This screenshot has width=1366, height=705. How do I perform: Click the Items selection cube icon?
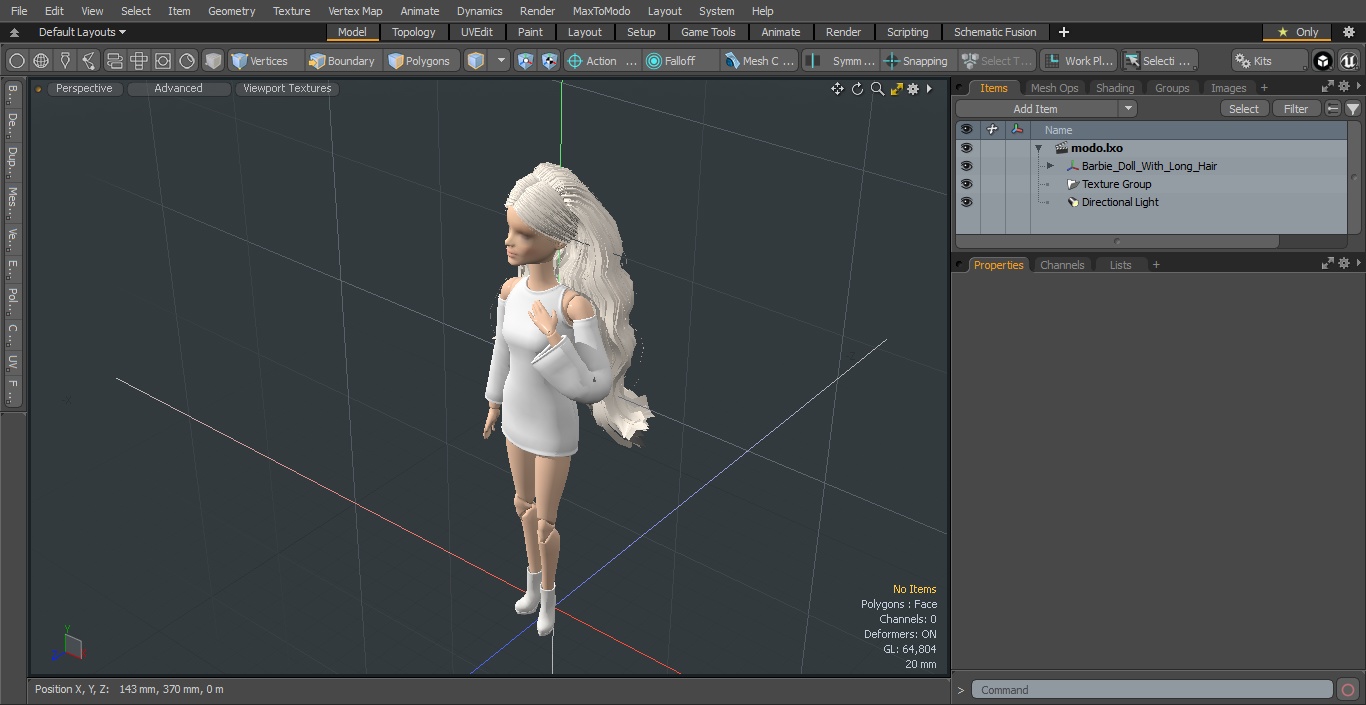tap(476, 61)
